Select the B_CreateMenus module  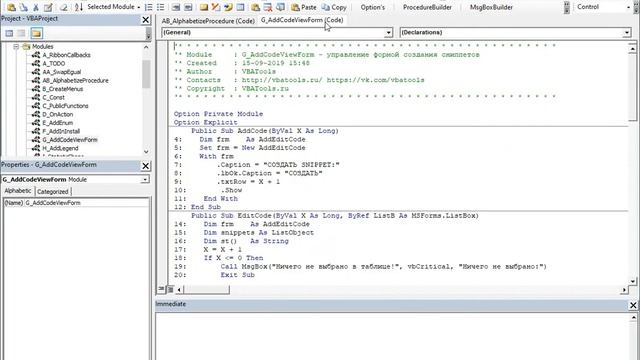coord(62,89)
